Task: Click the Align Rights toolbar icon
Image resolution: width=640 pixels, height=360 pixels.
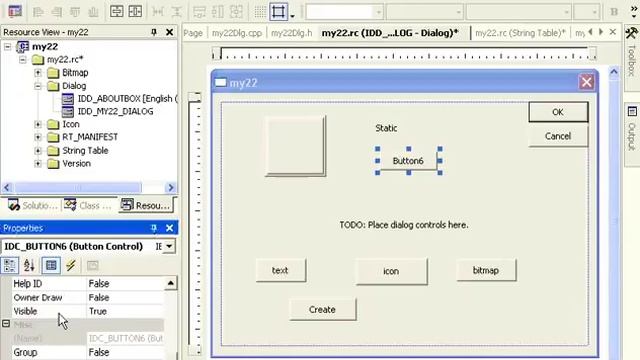Action: click(x=57, y=12)
